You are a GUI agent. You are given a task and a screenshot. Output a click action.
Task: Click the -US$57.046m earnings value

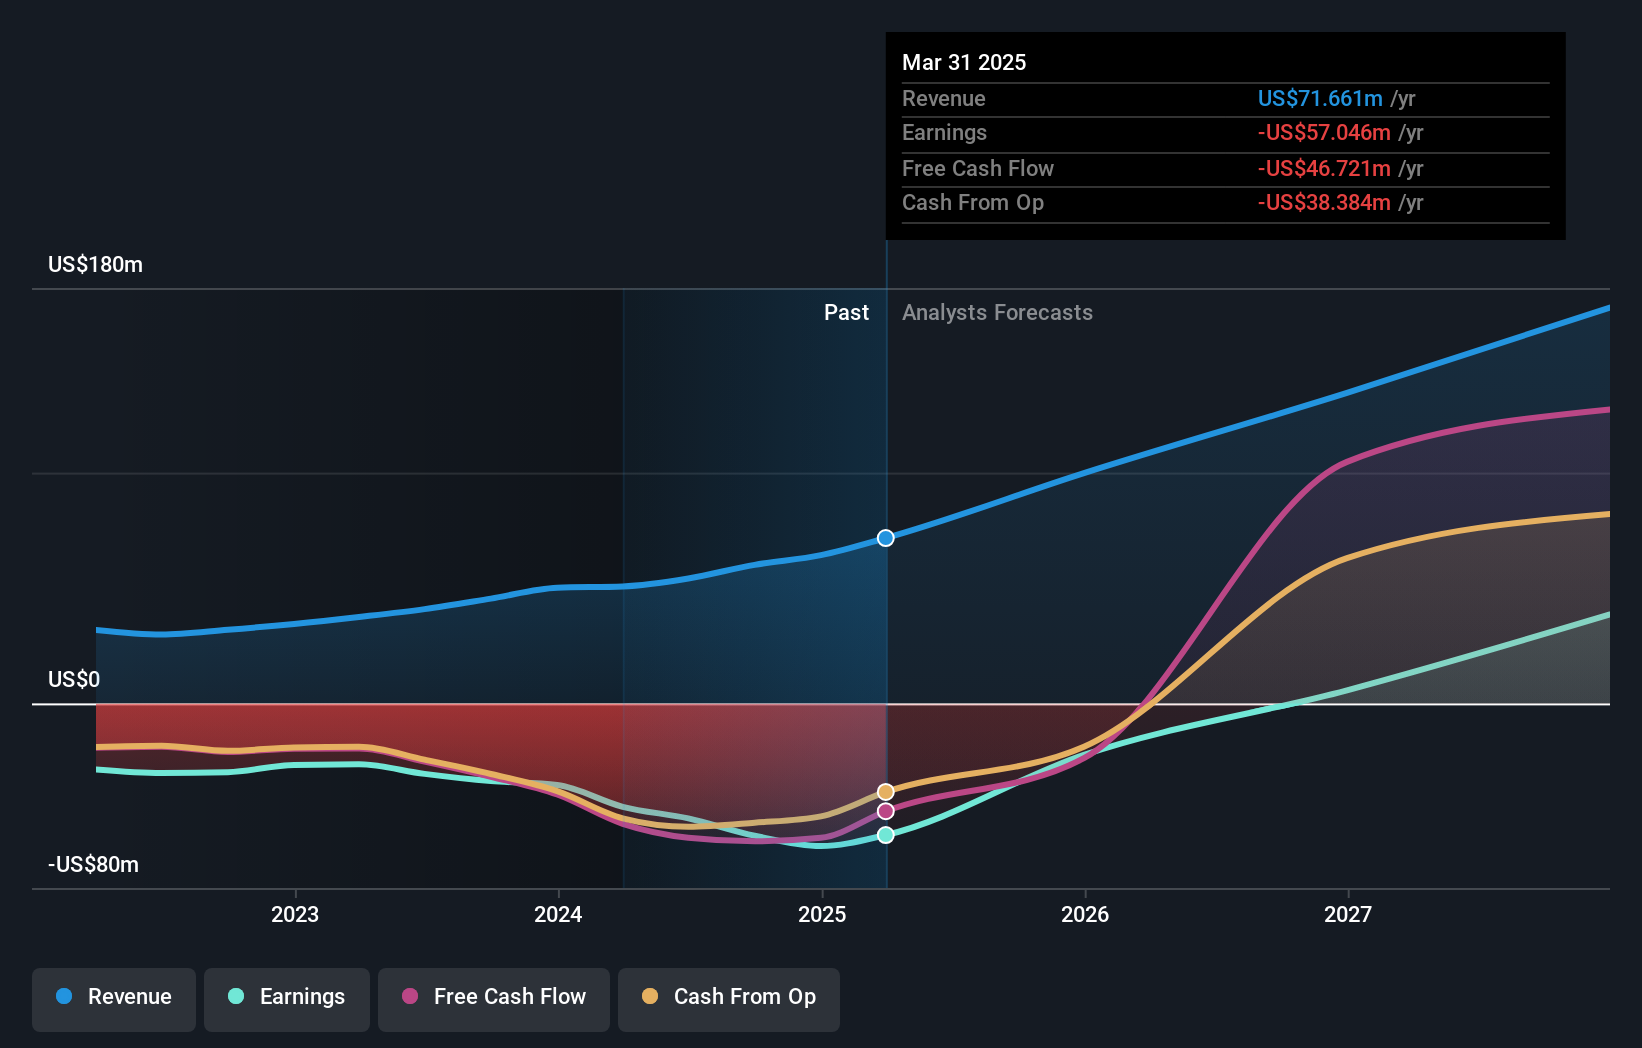pyautogui.click(x=1324, y=132)
